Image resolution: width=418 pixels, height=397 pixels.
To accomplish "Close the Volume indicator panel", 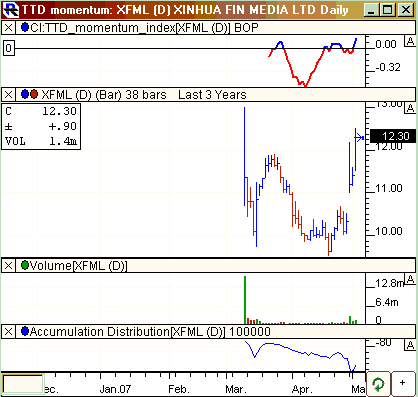I will click(x=8, y=266).
